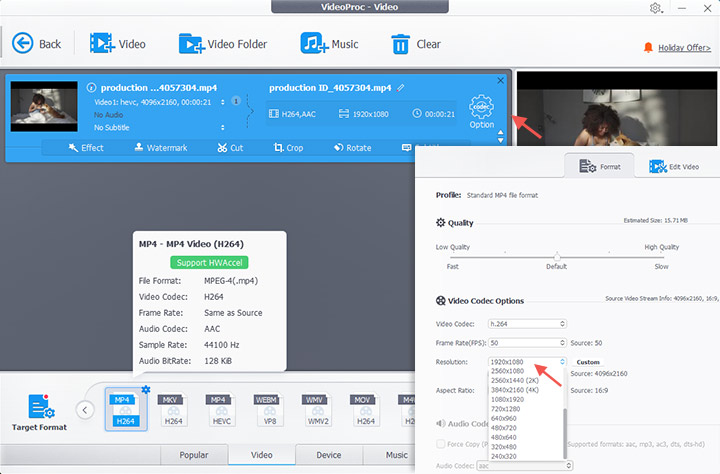Switch to the Video format tab

click(x=262, y=455)
